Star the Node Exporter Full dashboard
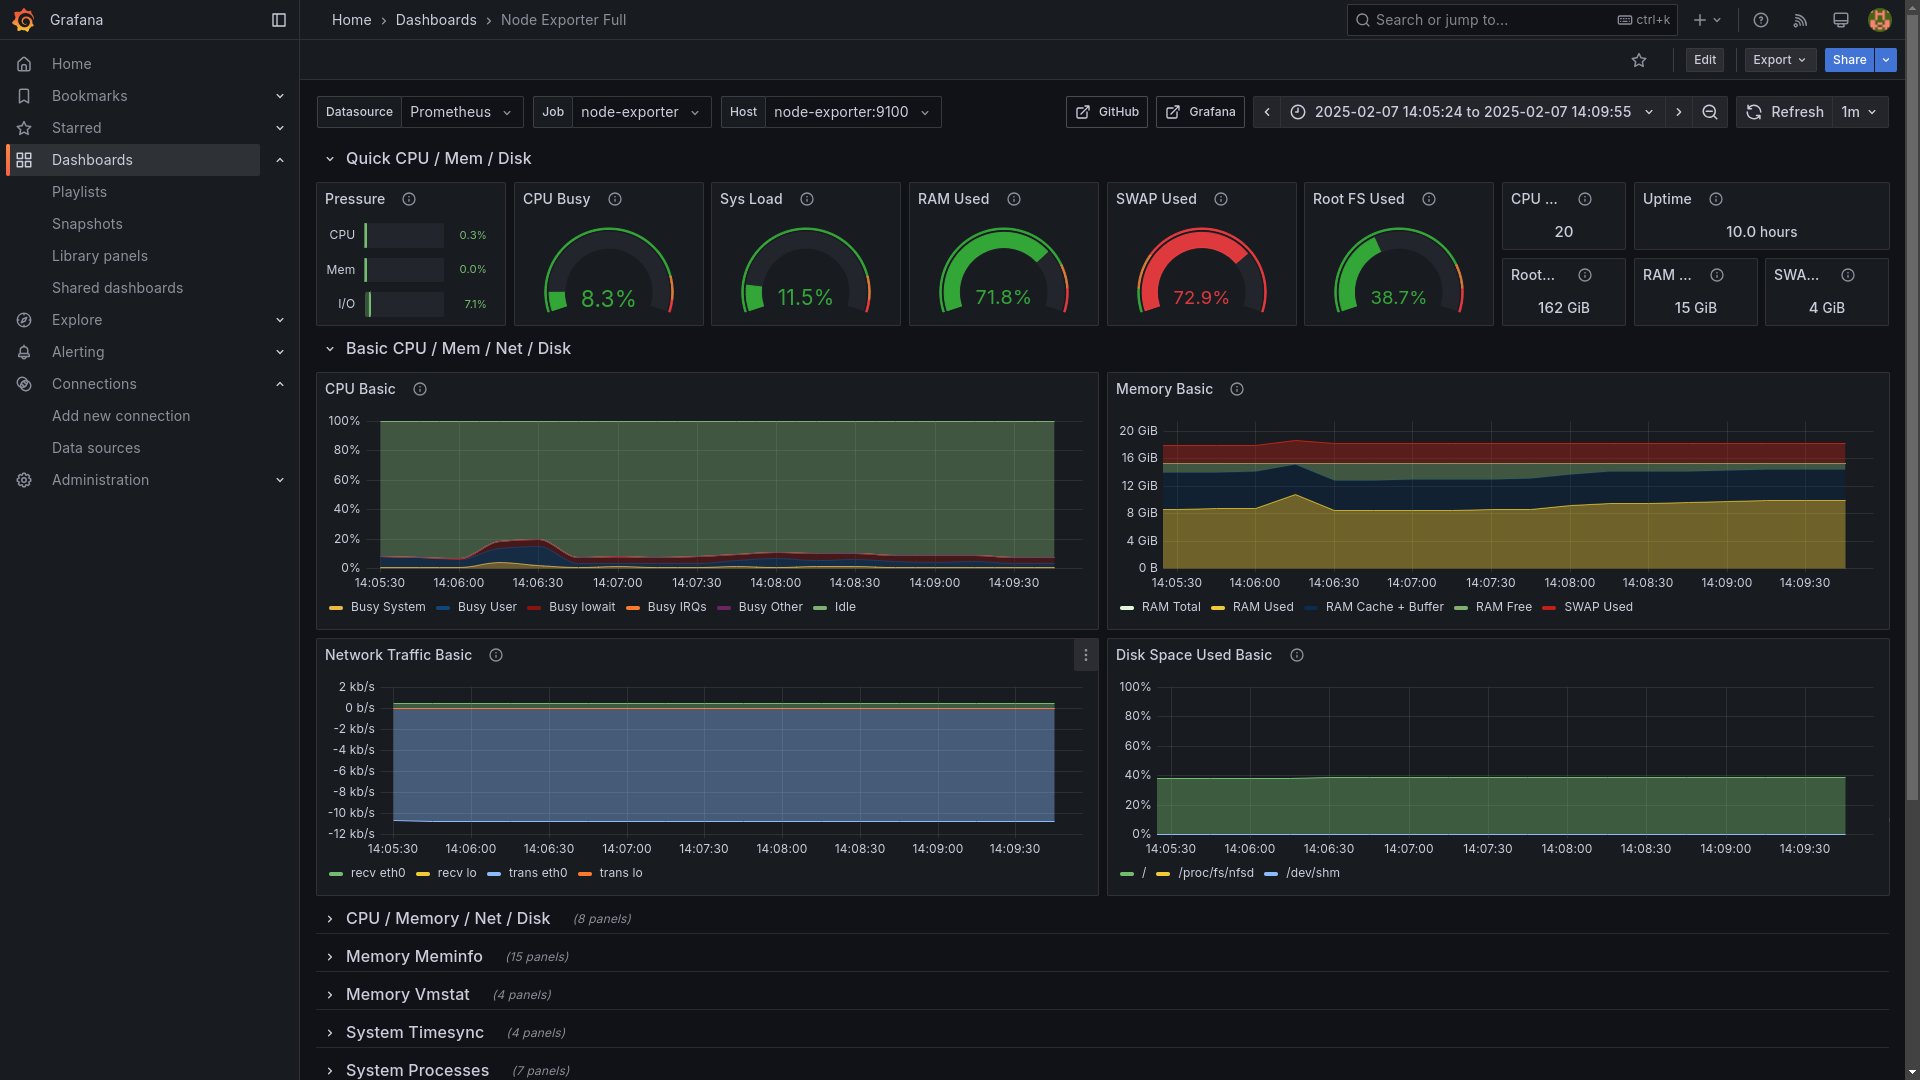 [1639, 60]
